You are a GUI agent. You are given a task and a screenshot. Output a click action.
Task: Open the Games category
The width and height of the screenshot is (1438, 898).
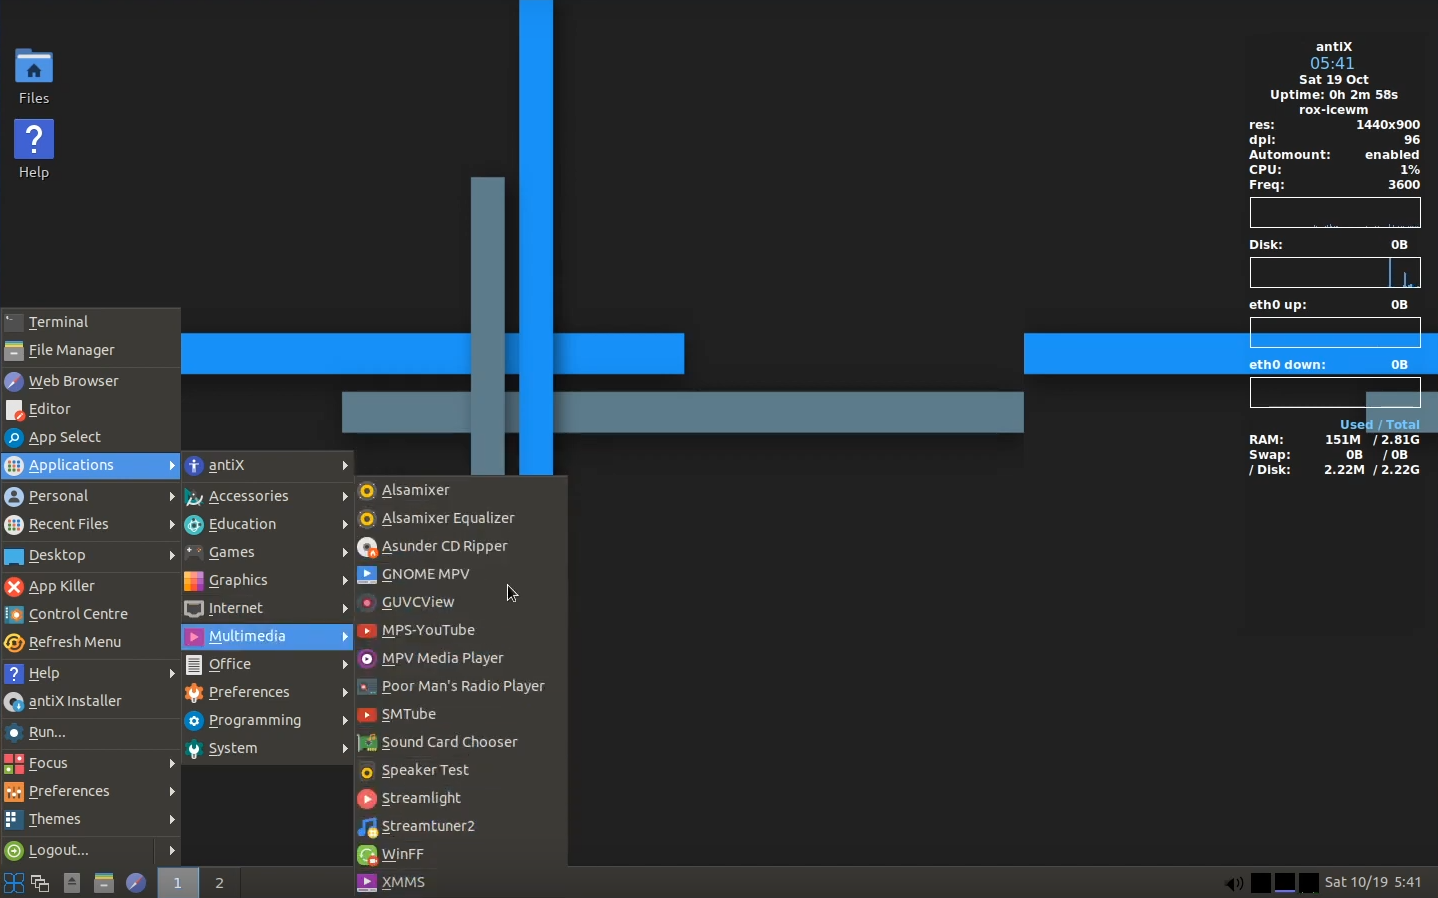click(x=268, y=552)
